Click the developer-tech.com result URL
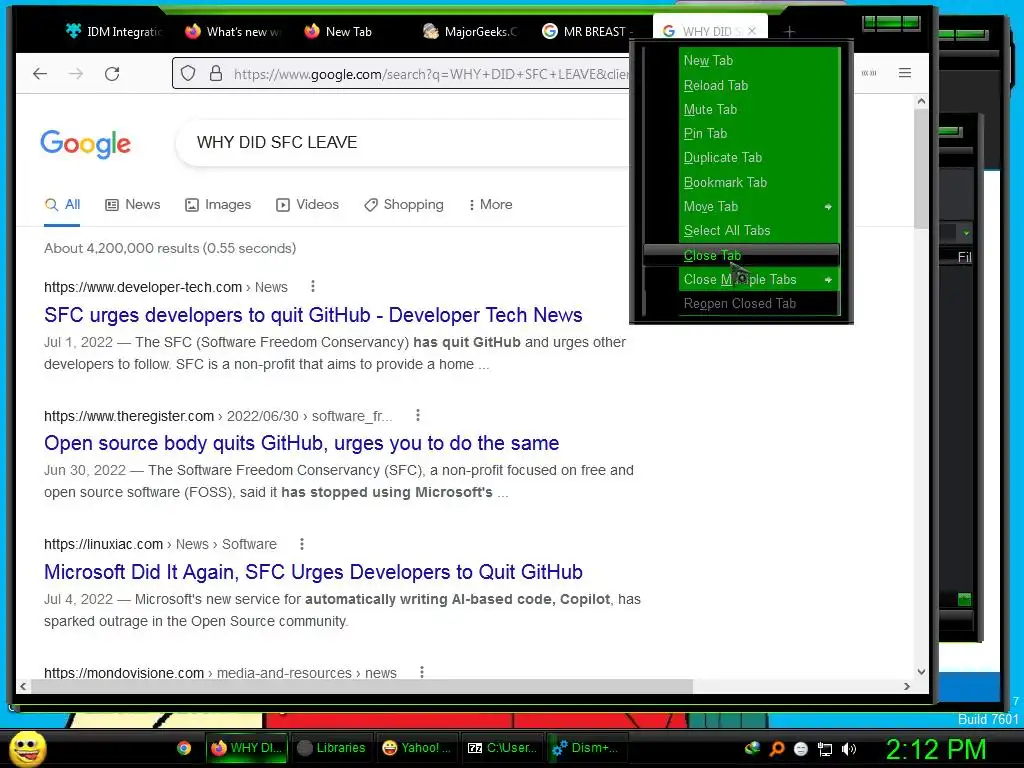 (166, 287)
